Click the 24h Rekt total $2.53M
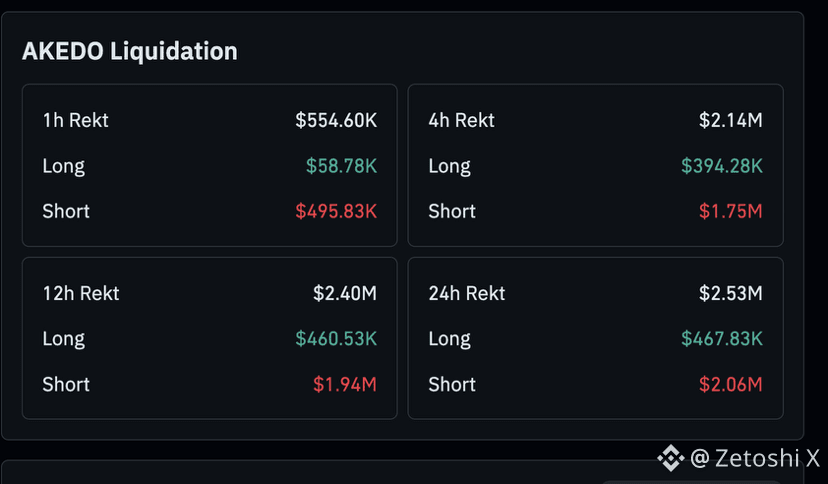The image size is (828, 484). (731, 293)
